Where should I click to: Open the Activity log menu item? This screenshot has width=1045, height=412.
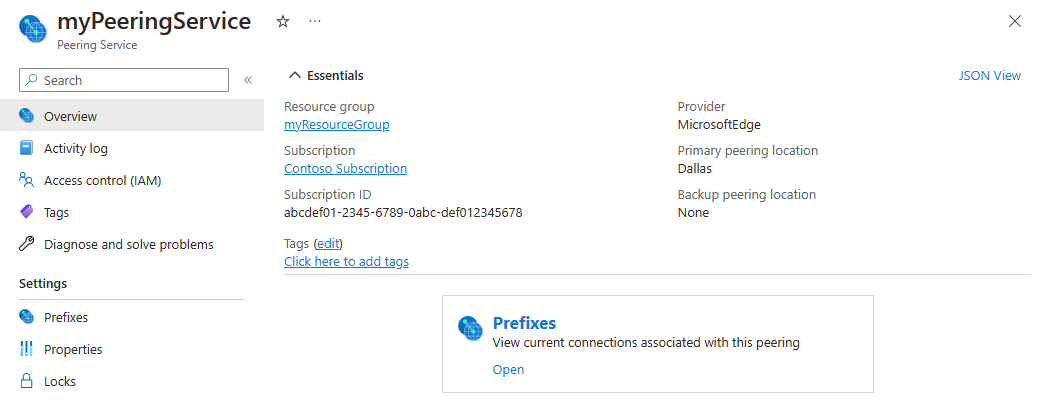tap(76, 148)
